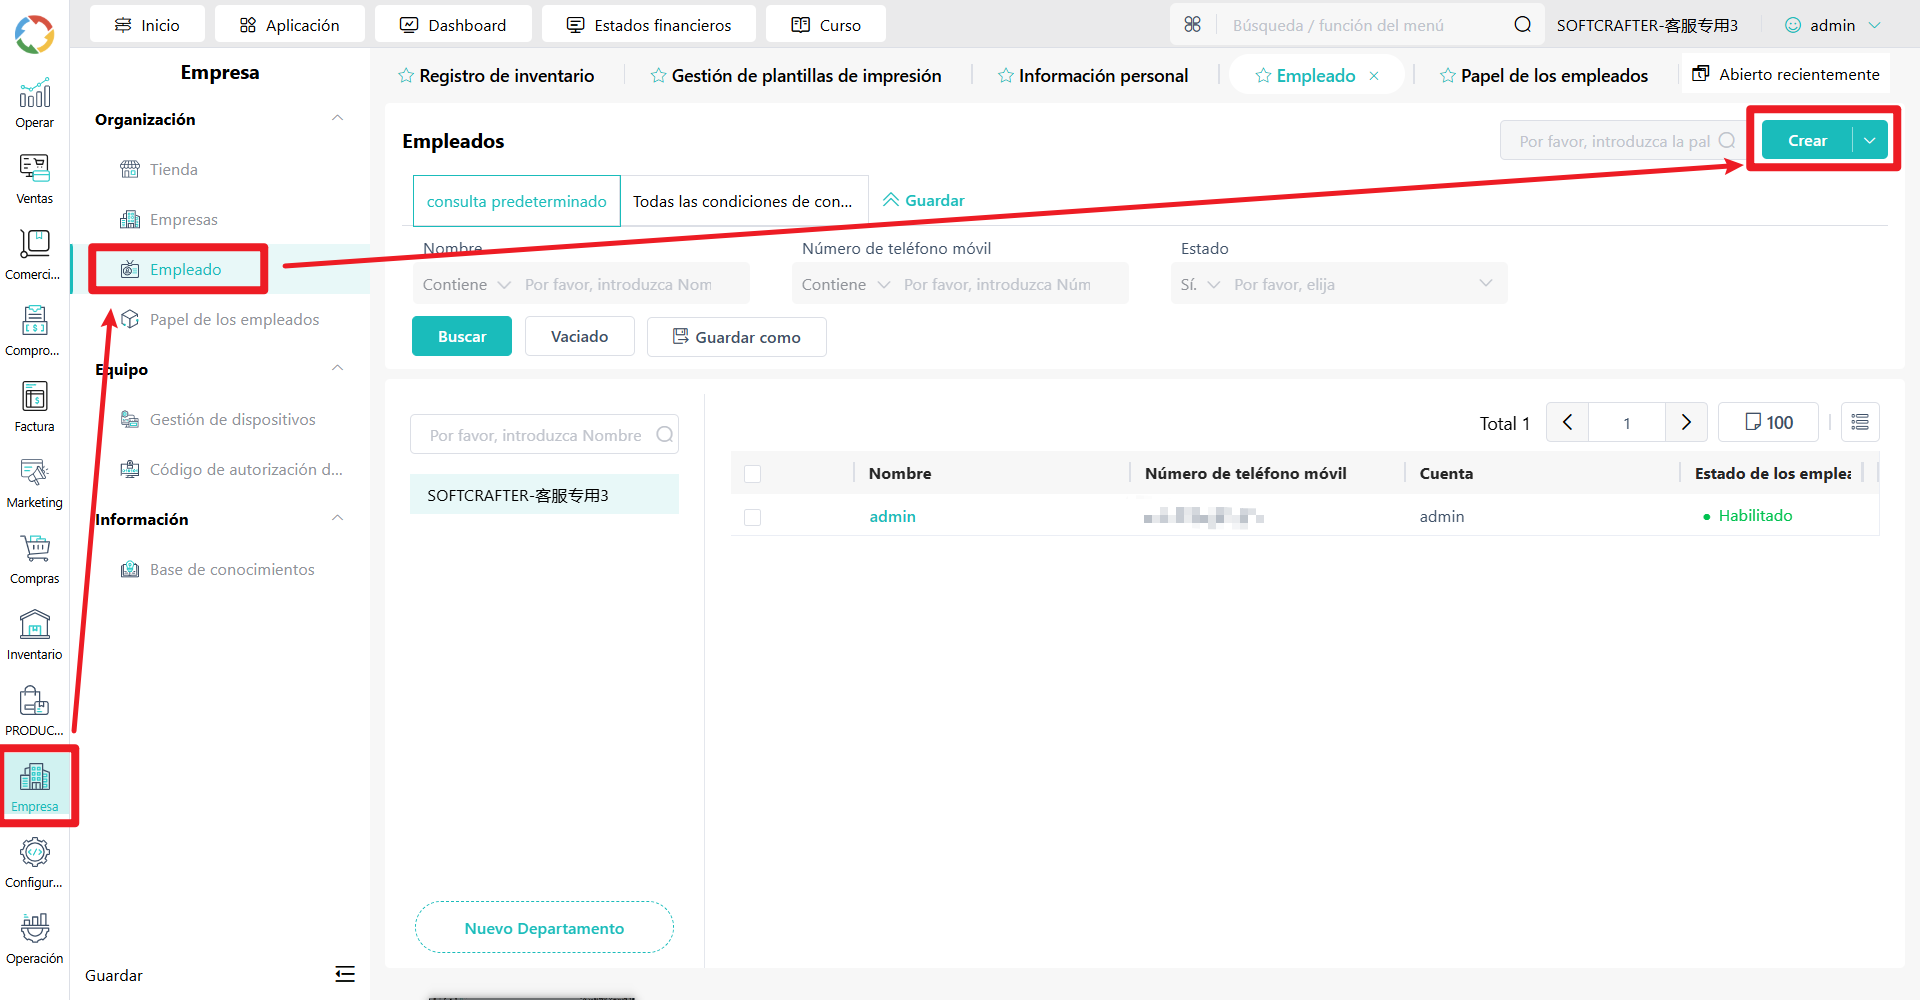This screenshot has width=1920, height=1000.
Task: Check the admin row checkbox
Action: (753, 517)
